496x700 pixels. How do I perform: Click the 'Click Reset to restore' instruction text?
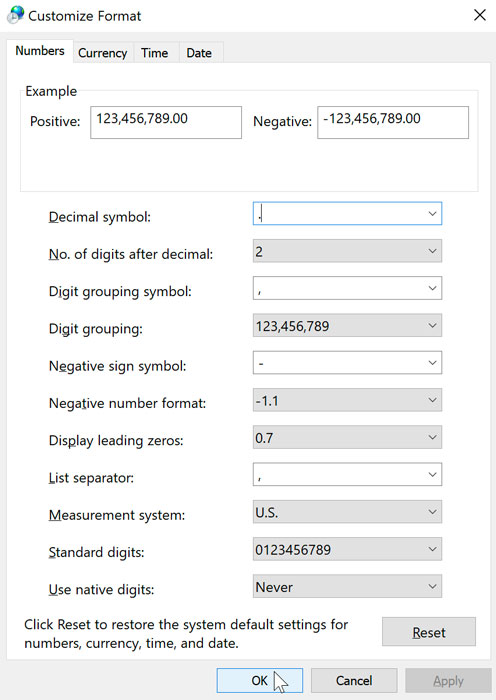(186, 633)
